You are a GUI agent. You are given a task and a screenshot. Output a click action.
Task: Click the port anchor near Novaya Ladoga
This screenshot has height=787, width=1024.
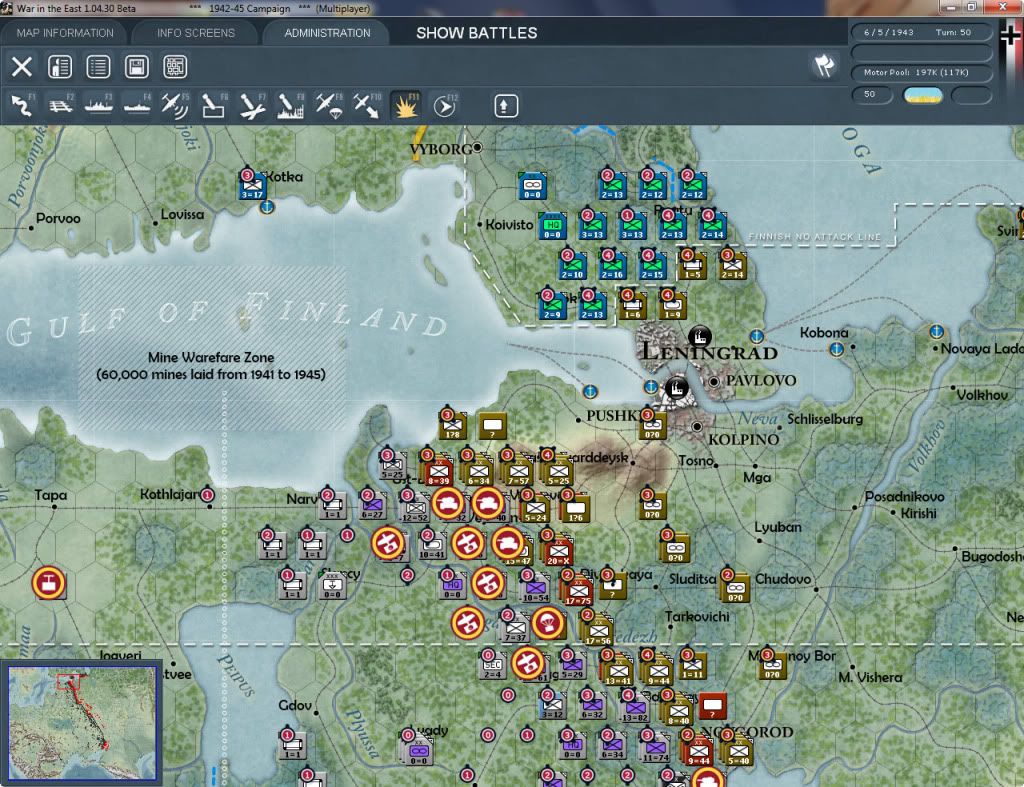coord(936,332)
